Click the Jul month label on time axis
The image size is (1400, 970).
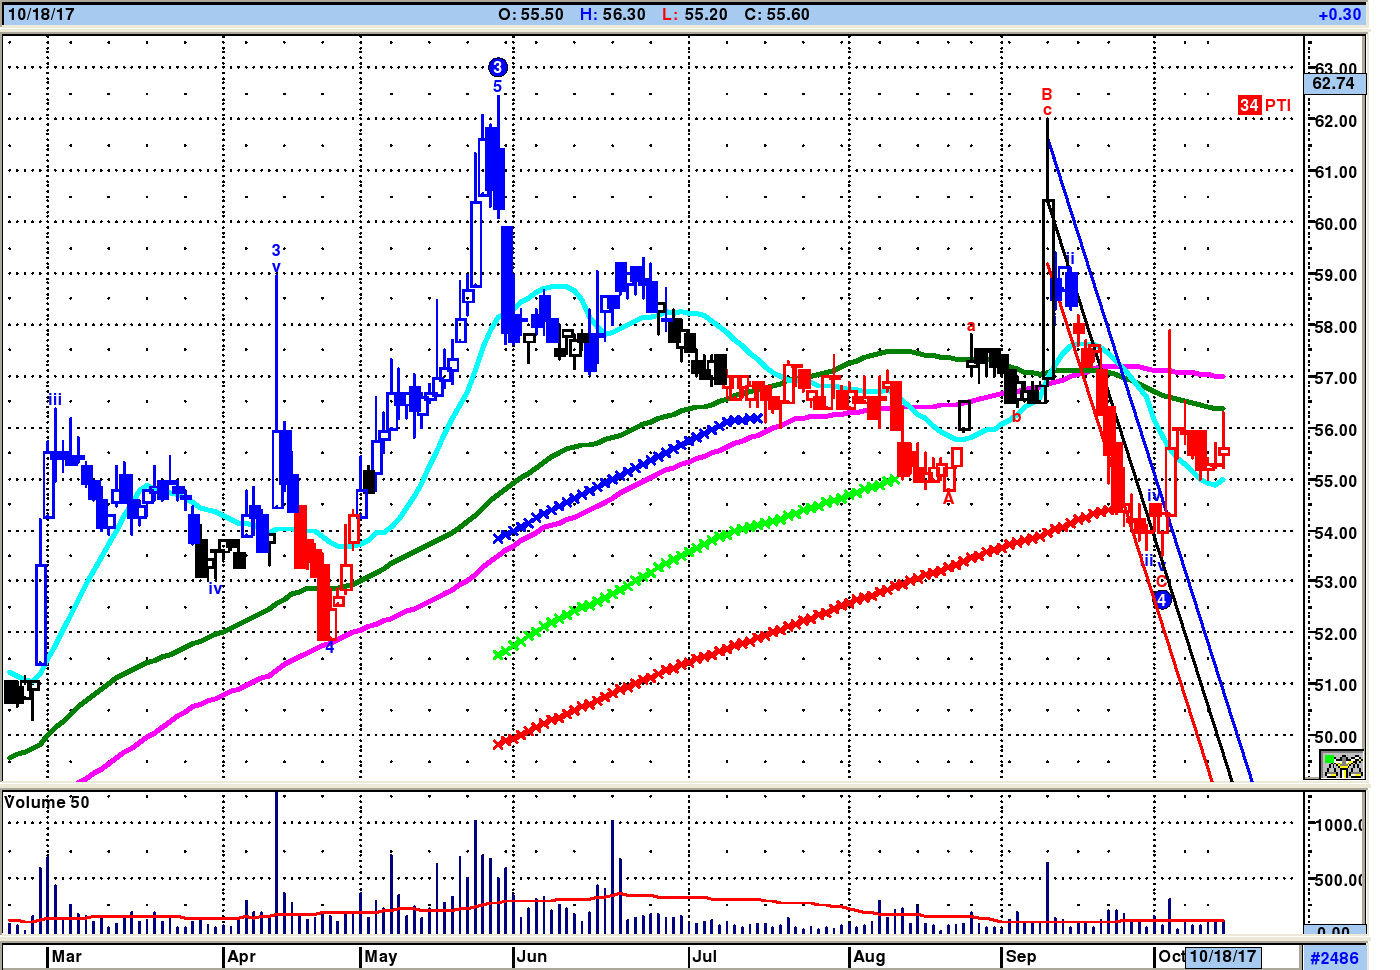pos(705,956)
